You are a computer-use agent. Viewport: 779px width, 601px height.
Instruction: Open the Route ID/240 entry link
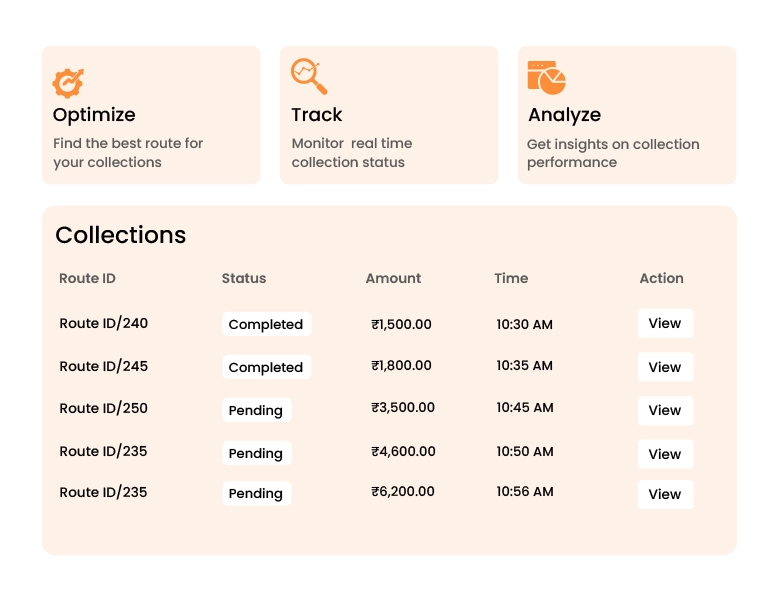click(104, 323)
